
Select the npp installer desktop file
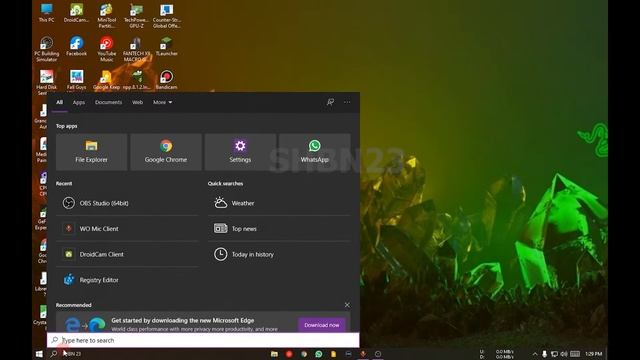(136, 80)
